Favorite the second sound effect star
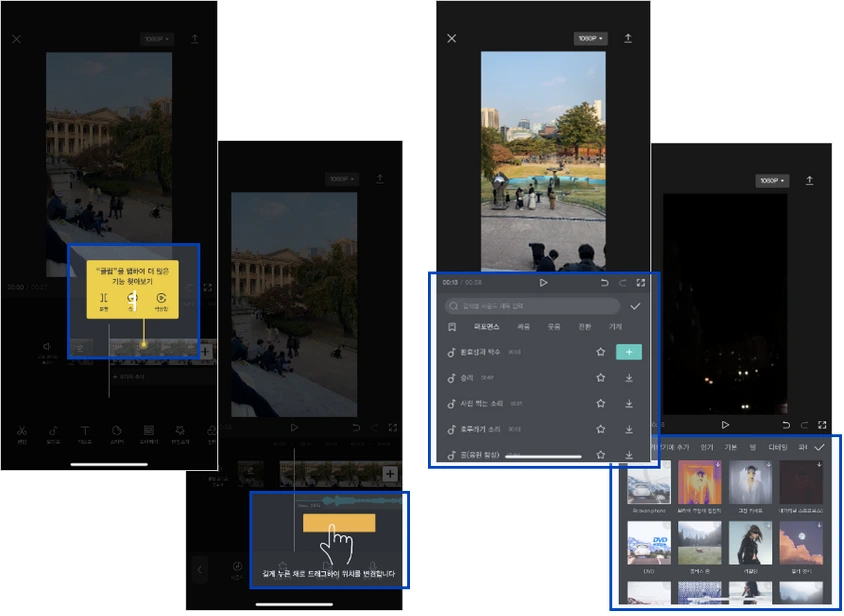 point(601,378)
